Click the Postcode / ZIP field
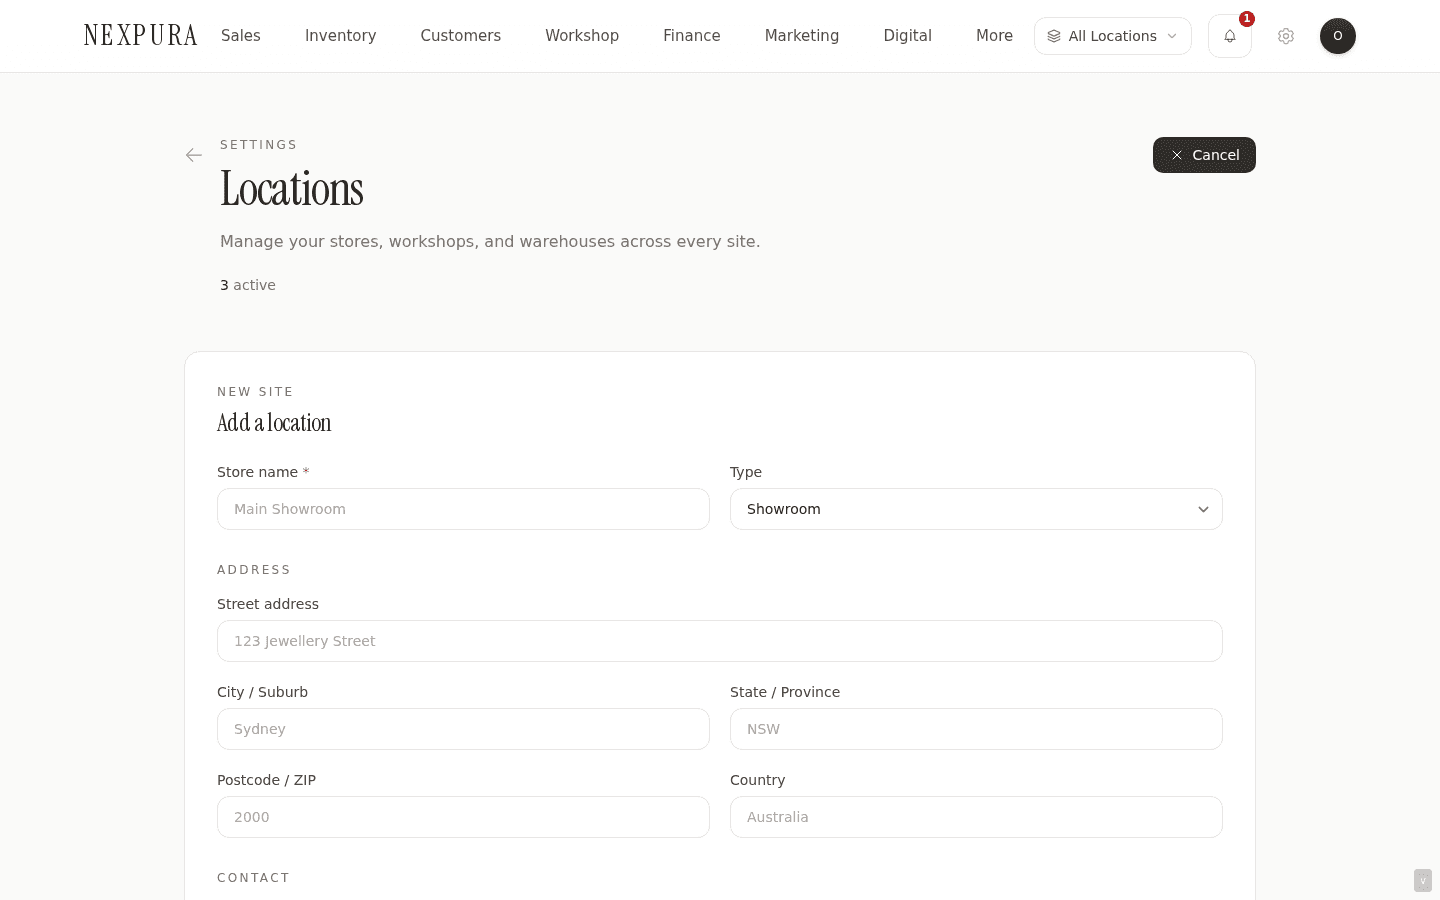Screen dimensions: 1440x900 [x=463, y=817]
